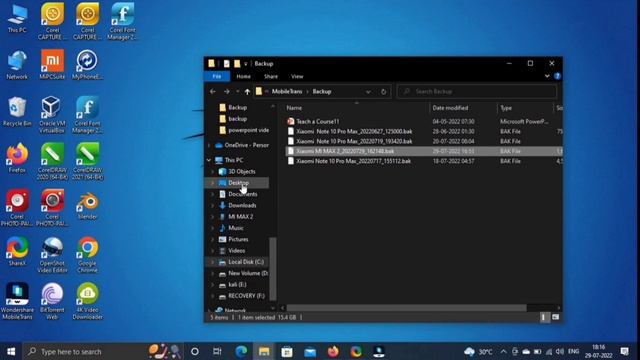Launch MiPCSuite from desktop
Screen dimensions: 640x360
(x=52, y=65)
